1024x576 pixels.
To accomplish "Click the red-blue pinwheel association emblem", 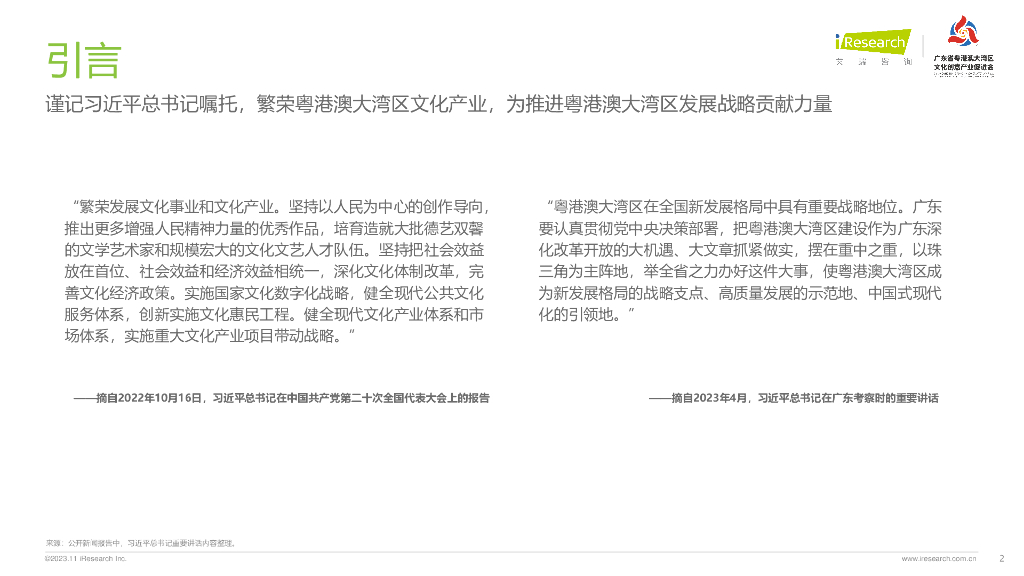I will click(x=963, y=32).
